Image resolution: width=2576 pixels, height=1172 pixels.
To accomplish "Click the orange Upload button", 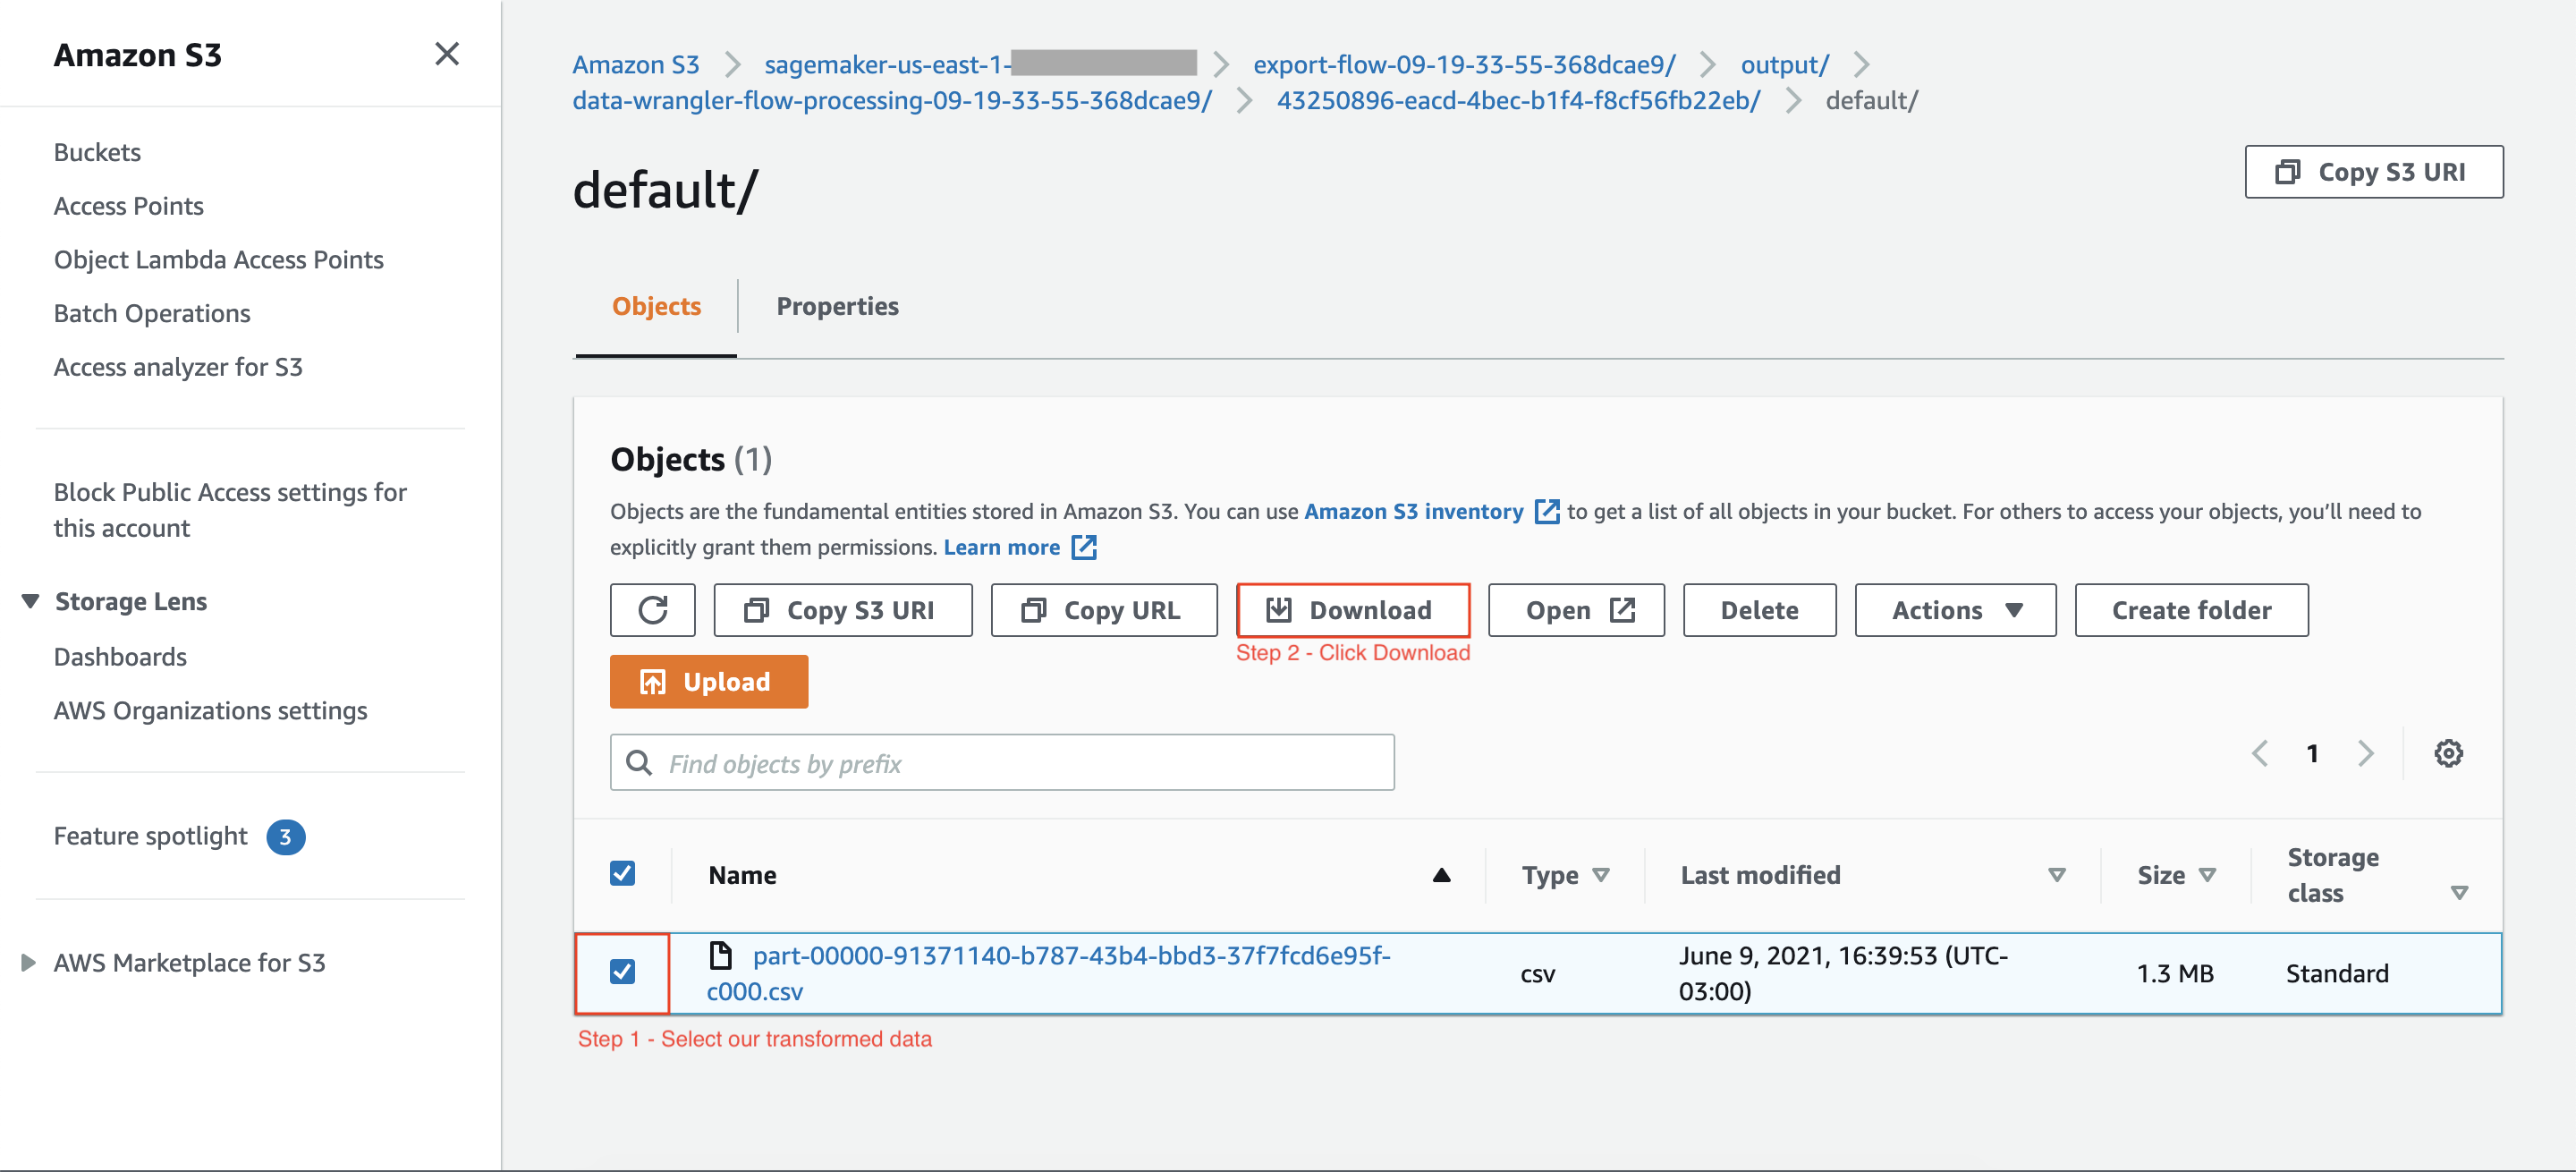I will pyautogui.click(x=709, y=682).
